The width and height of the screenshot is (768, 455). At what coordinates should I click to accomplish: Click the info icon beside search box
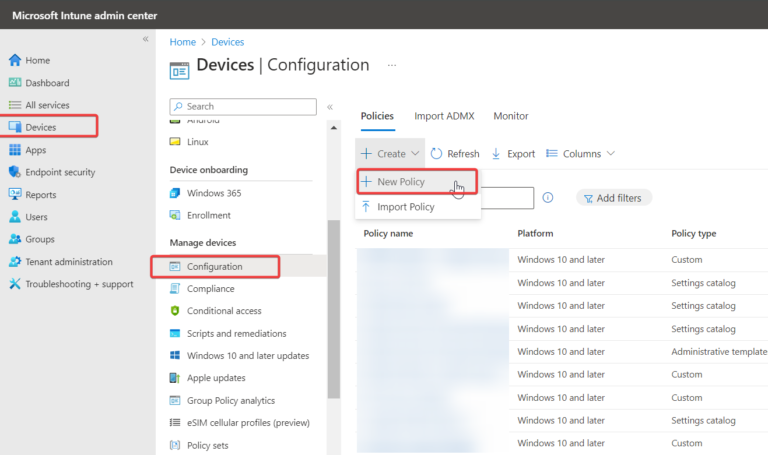(548, 198)
